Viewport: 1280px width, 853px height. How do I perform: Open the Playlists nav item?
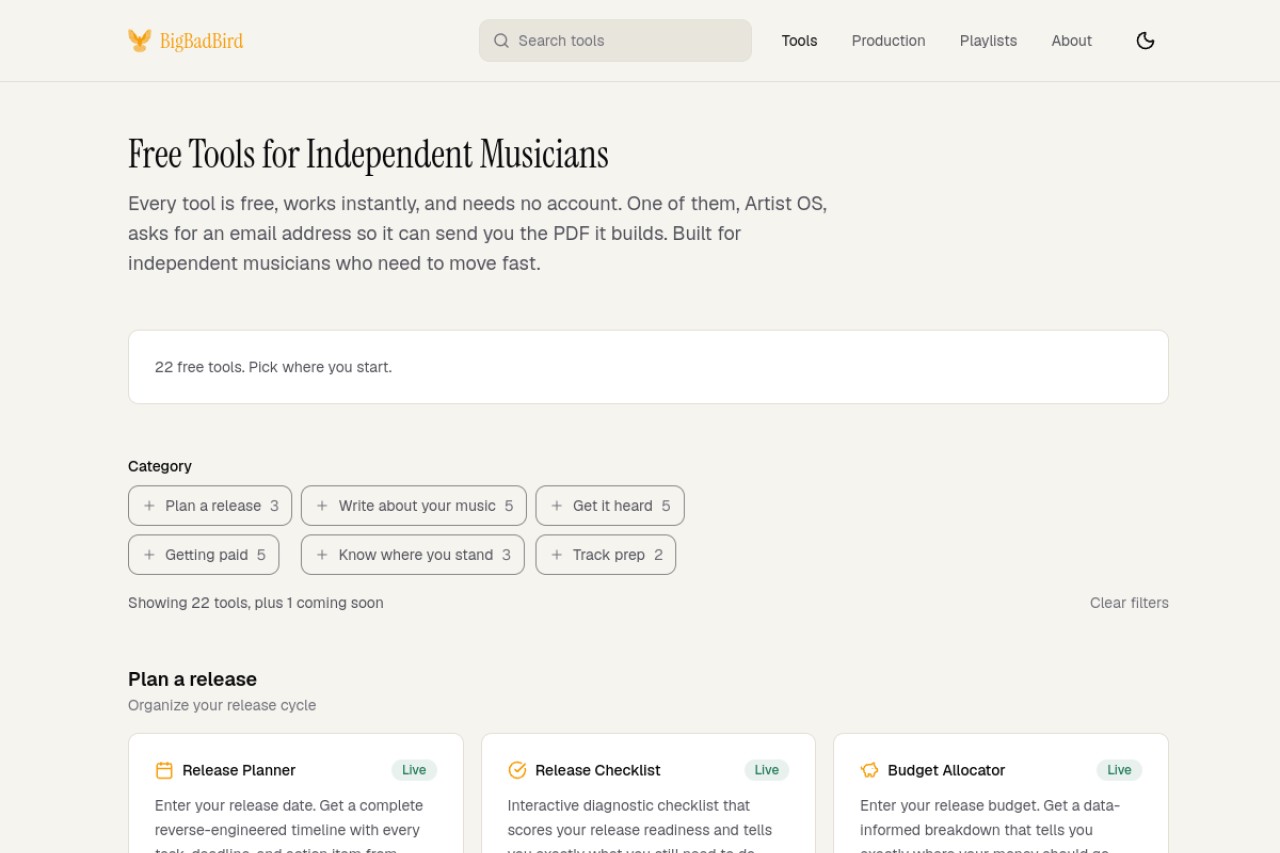pos(988,41)
